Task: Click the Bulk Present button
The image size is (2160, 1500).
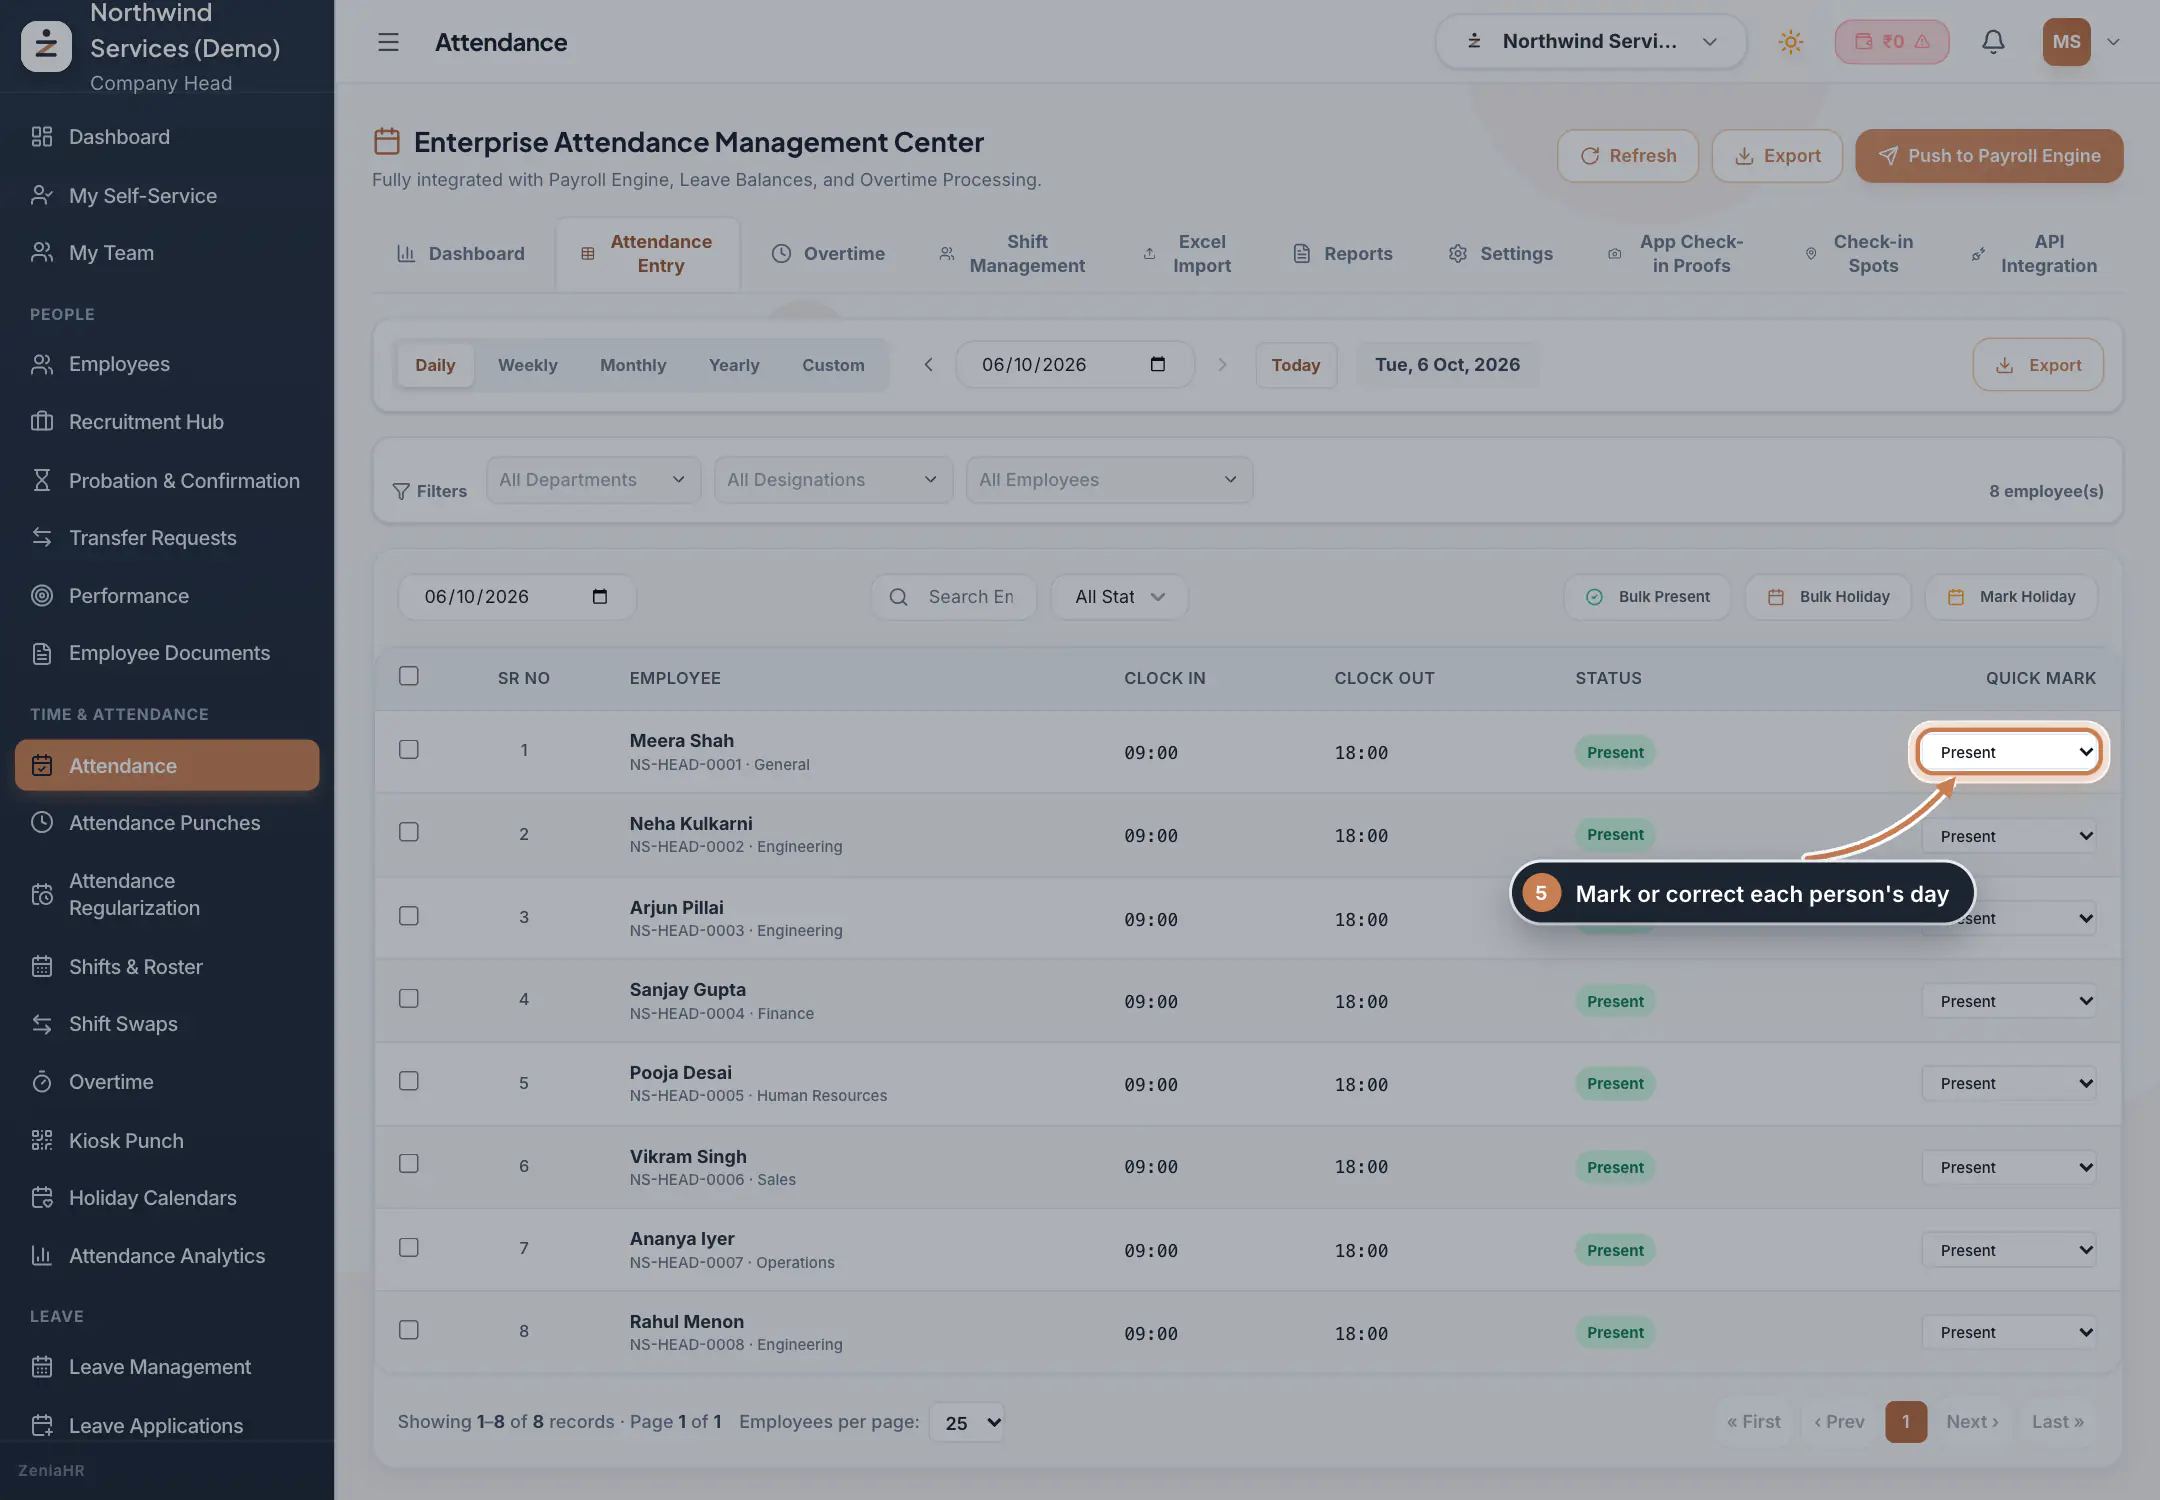Action: [1647, 597]
